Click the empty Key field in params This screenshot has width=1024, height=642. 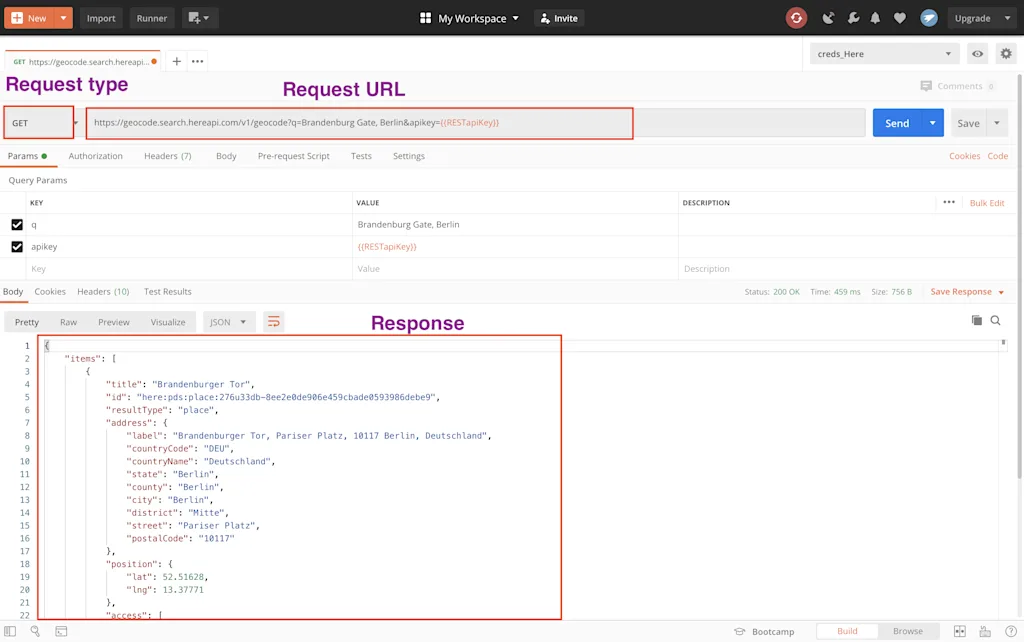pyautogui.click(x=189, y=269)
